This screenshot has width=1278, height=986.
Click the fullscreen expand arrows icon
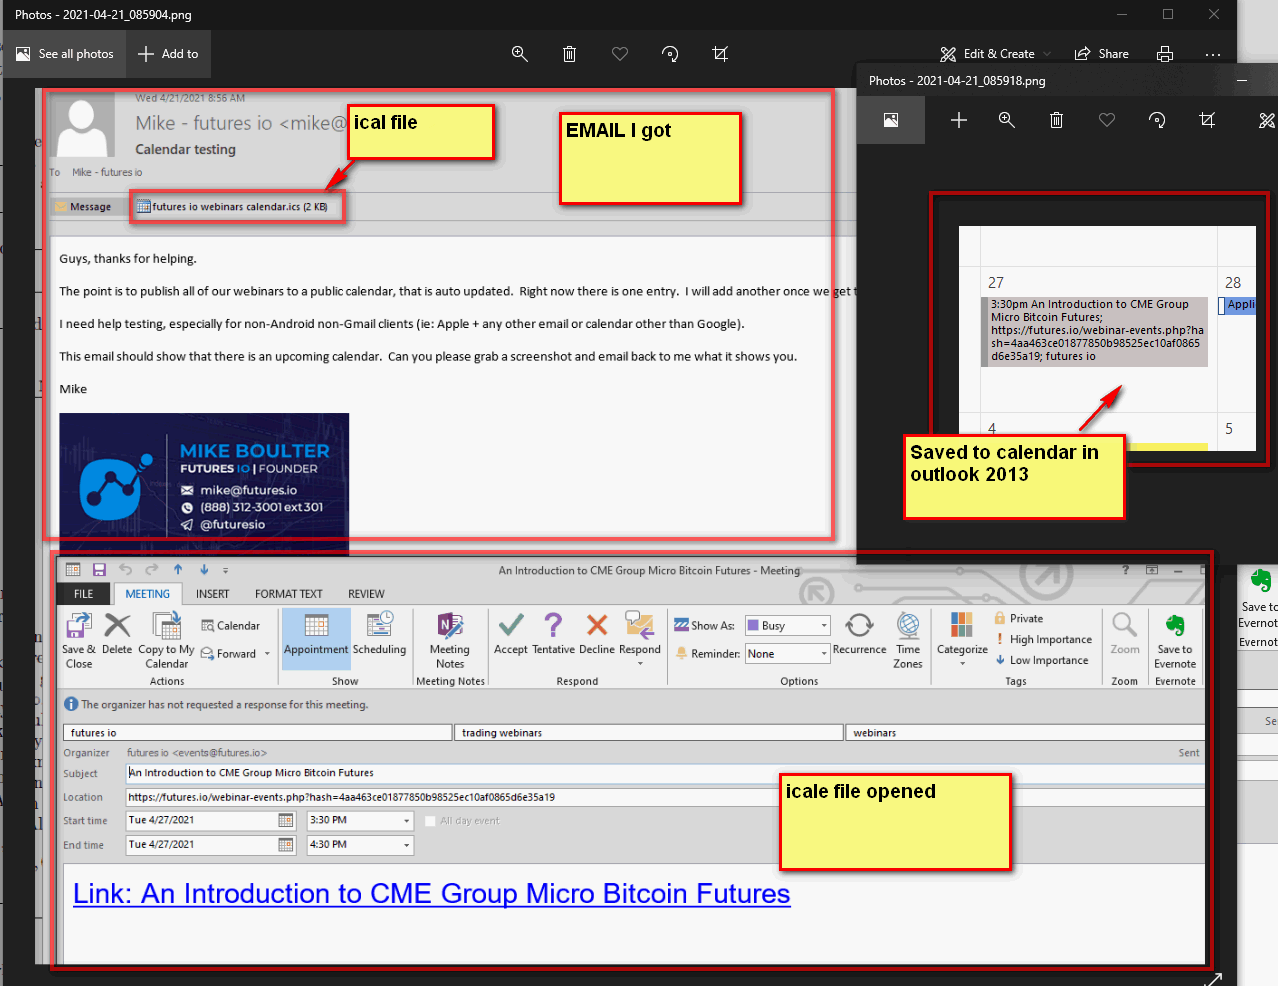pyautogui.click(x=1212, y=979)
